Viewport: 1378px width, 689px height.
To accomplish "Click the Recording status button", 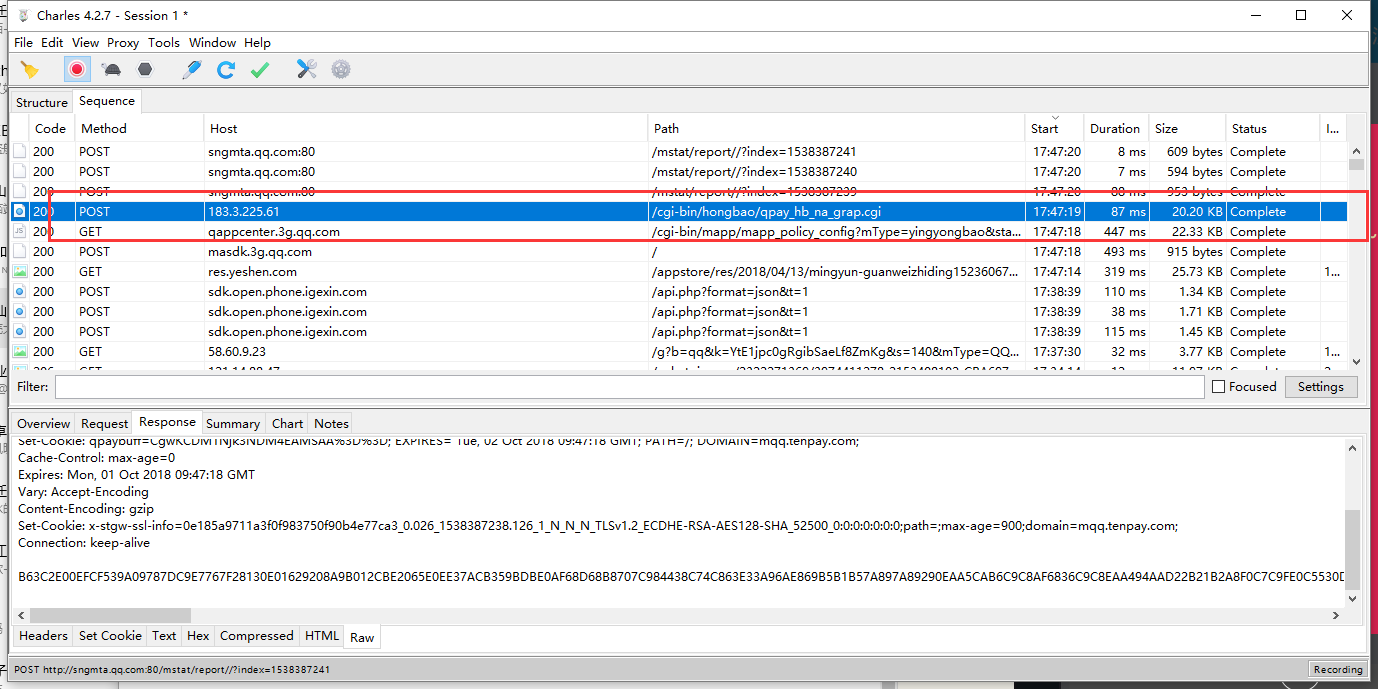I will 1338,670.
